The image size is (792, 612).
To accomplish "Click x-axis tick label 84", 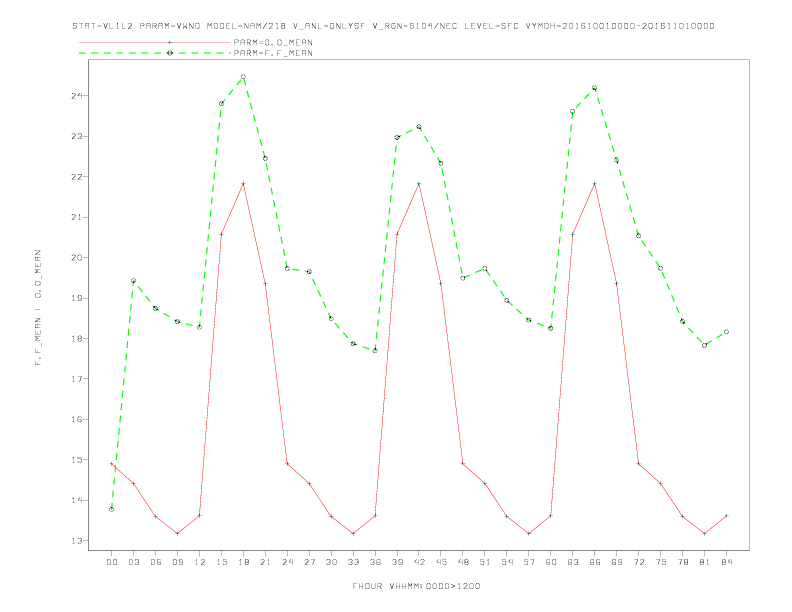I will pyautogui.click(x=727, y=562).
